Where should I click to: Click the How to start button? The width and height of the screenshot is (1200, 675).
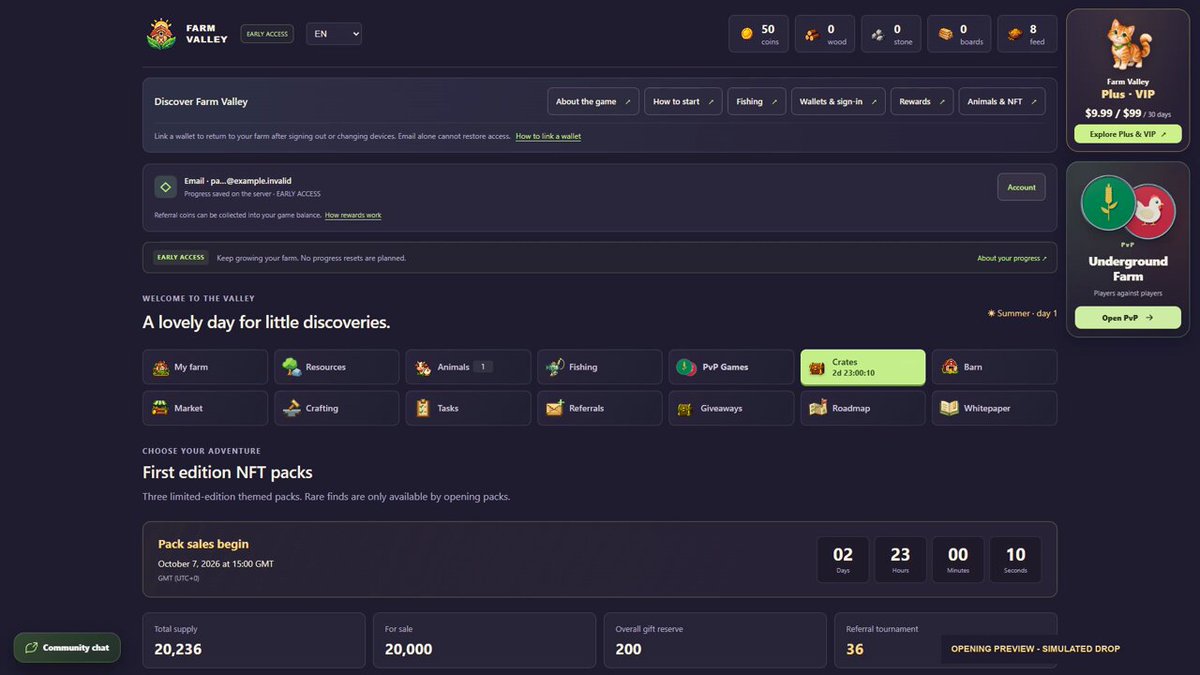point(683,102)
